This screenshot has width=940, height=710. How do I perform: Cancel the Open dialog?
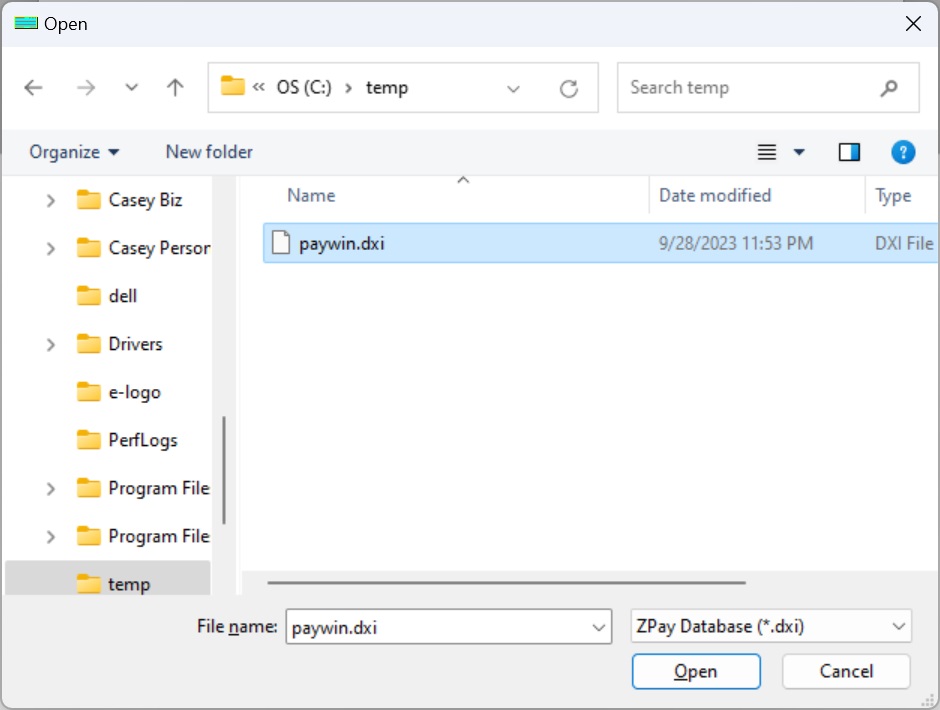coord(845,671)
